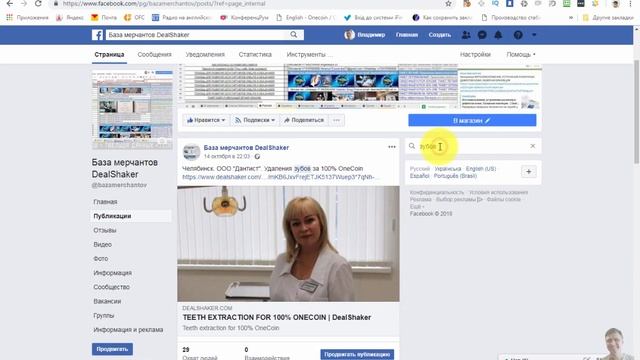Open the friend requests icon
Image resolution: width=640 pixels, height=360 pixels.
(x=466, y=35)
